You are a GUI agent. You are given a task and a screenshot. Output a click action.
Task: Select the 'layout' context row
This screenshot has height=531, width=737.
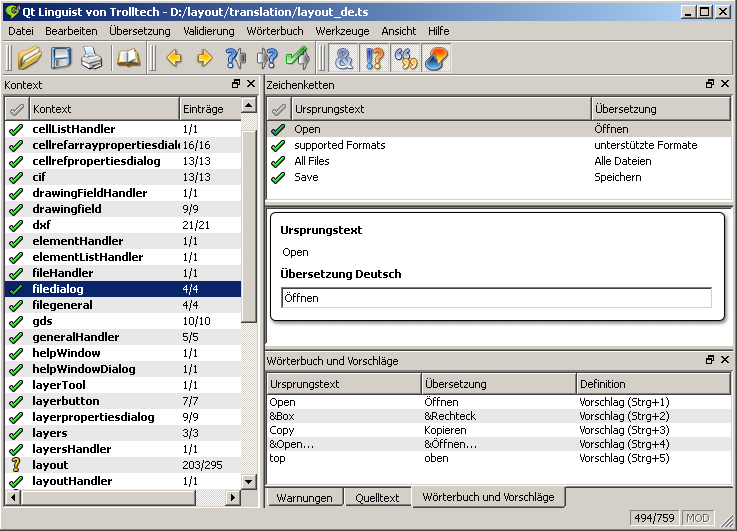coord(50,465)
